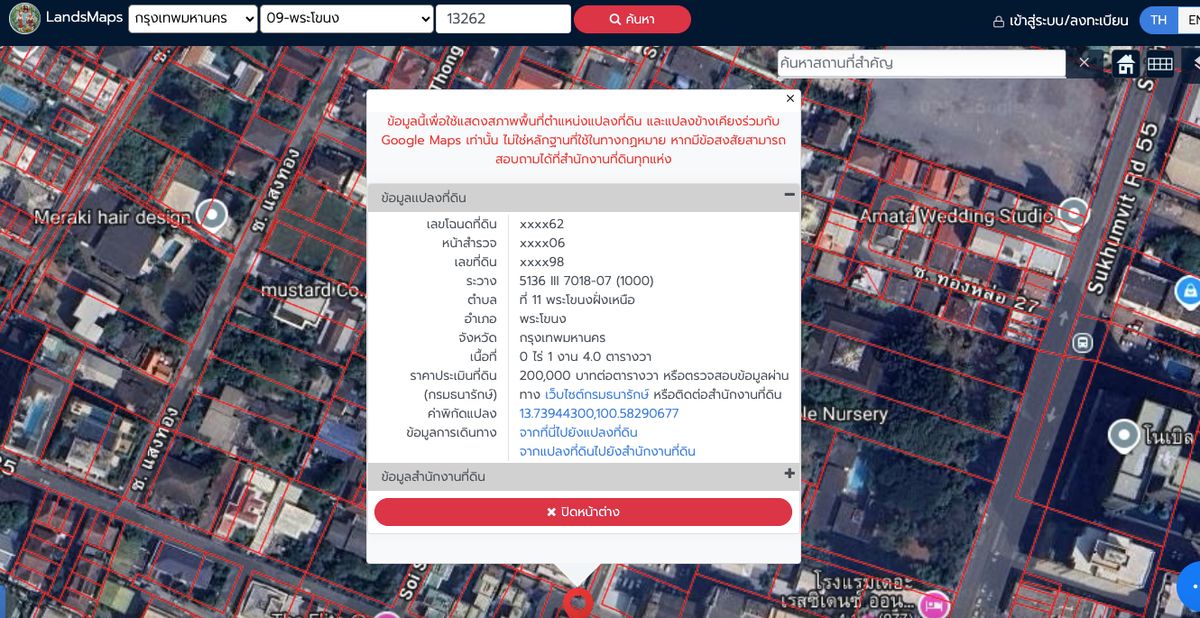Image resolution: width=1200 pixels, height=618 pixels.
Task: Open the grid table map tool
Action: (1159, 64)
